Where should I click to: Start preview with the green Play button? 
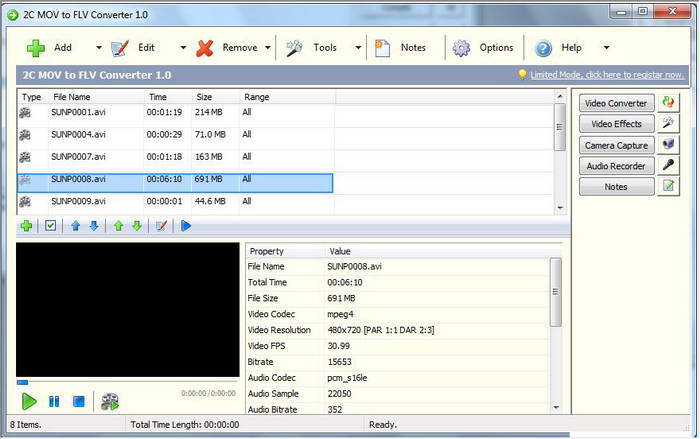pyautogui.click(x=29, y=401)
